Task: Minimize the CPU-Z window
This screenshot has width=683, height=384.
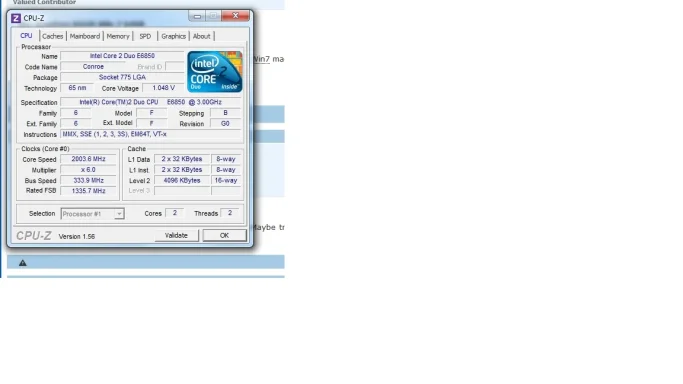Action: click(197, 16)
